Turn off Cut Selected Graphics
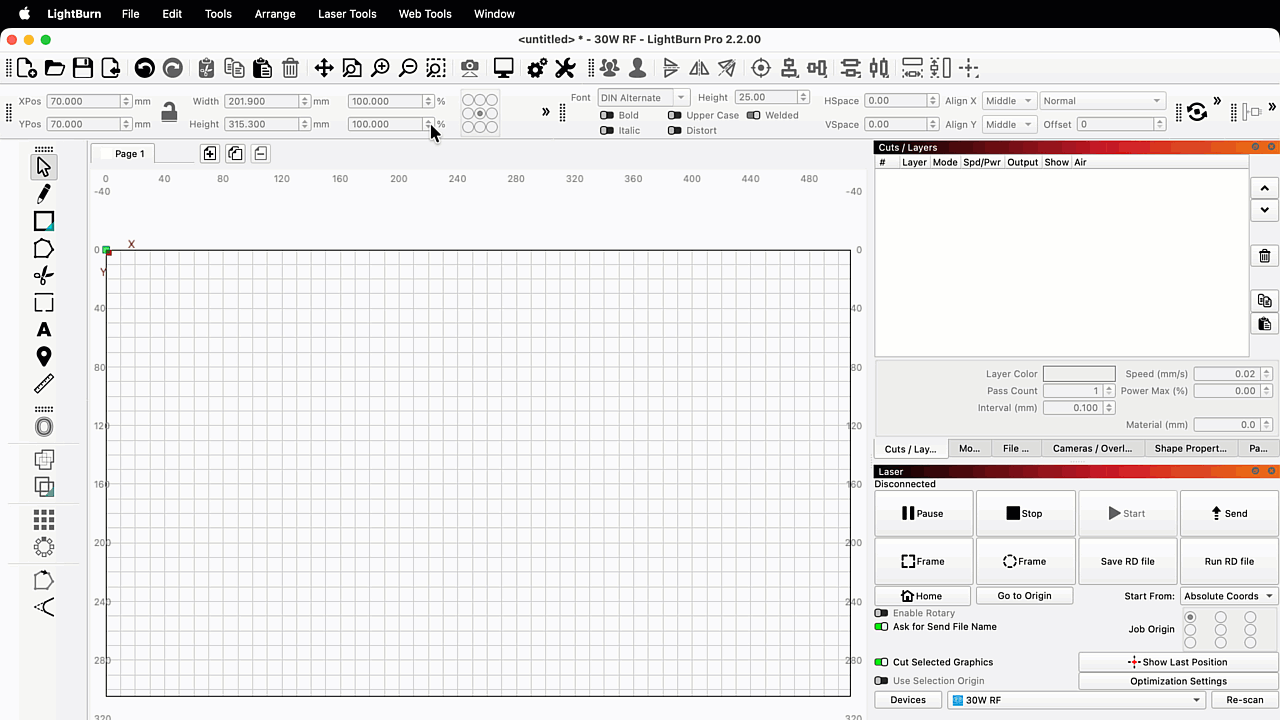This screenshot has height=720, width=1280. click(x=881, y=662)
